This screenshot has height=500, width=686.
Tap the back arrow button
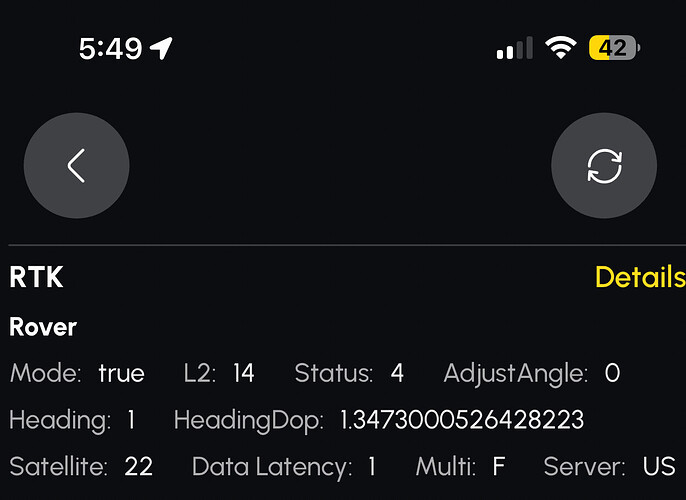tap(77, 165)
